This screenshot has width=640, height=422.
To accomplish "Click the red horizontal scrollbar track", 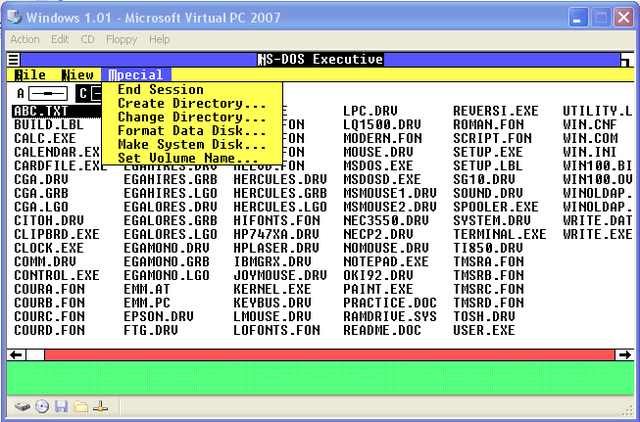I will (329, 355).
